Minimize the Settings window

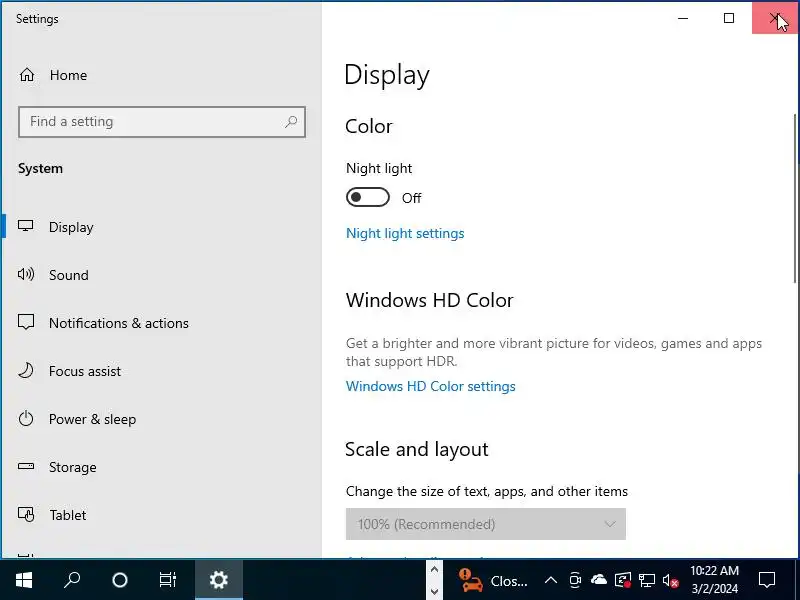[x=683, y=18]
